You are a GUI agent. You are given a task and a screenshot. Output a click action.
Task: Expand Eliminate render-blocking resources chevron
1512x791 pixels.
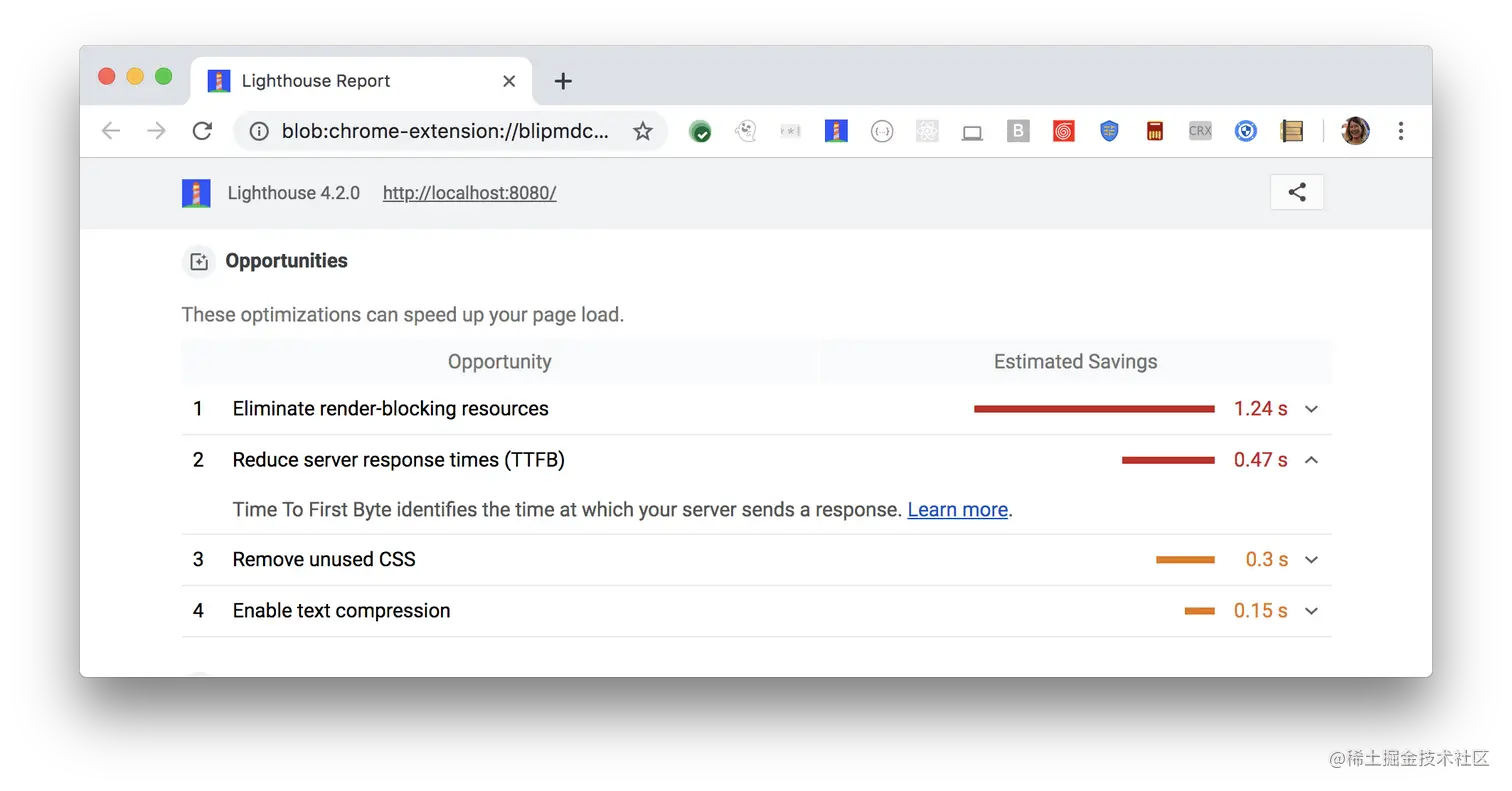[1312, 409]
